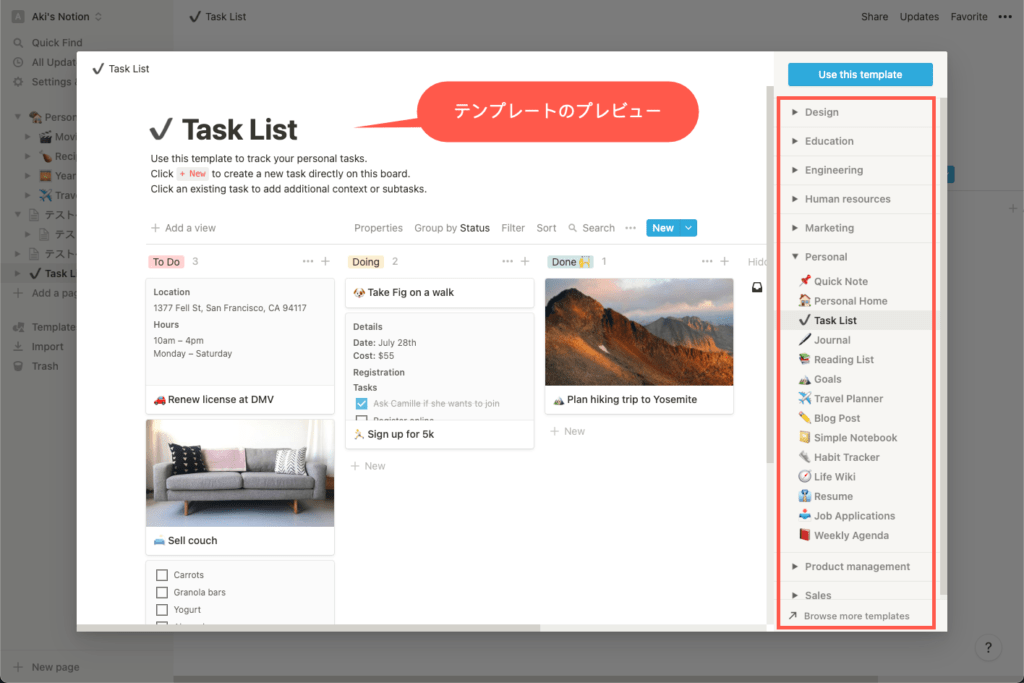This screenshot has width=1024, height=683.
Task: Click Add a view
Action: [184, 228]
